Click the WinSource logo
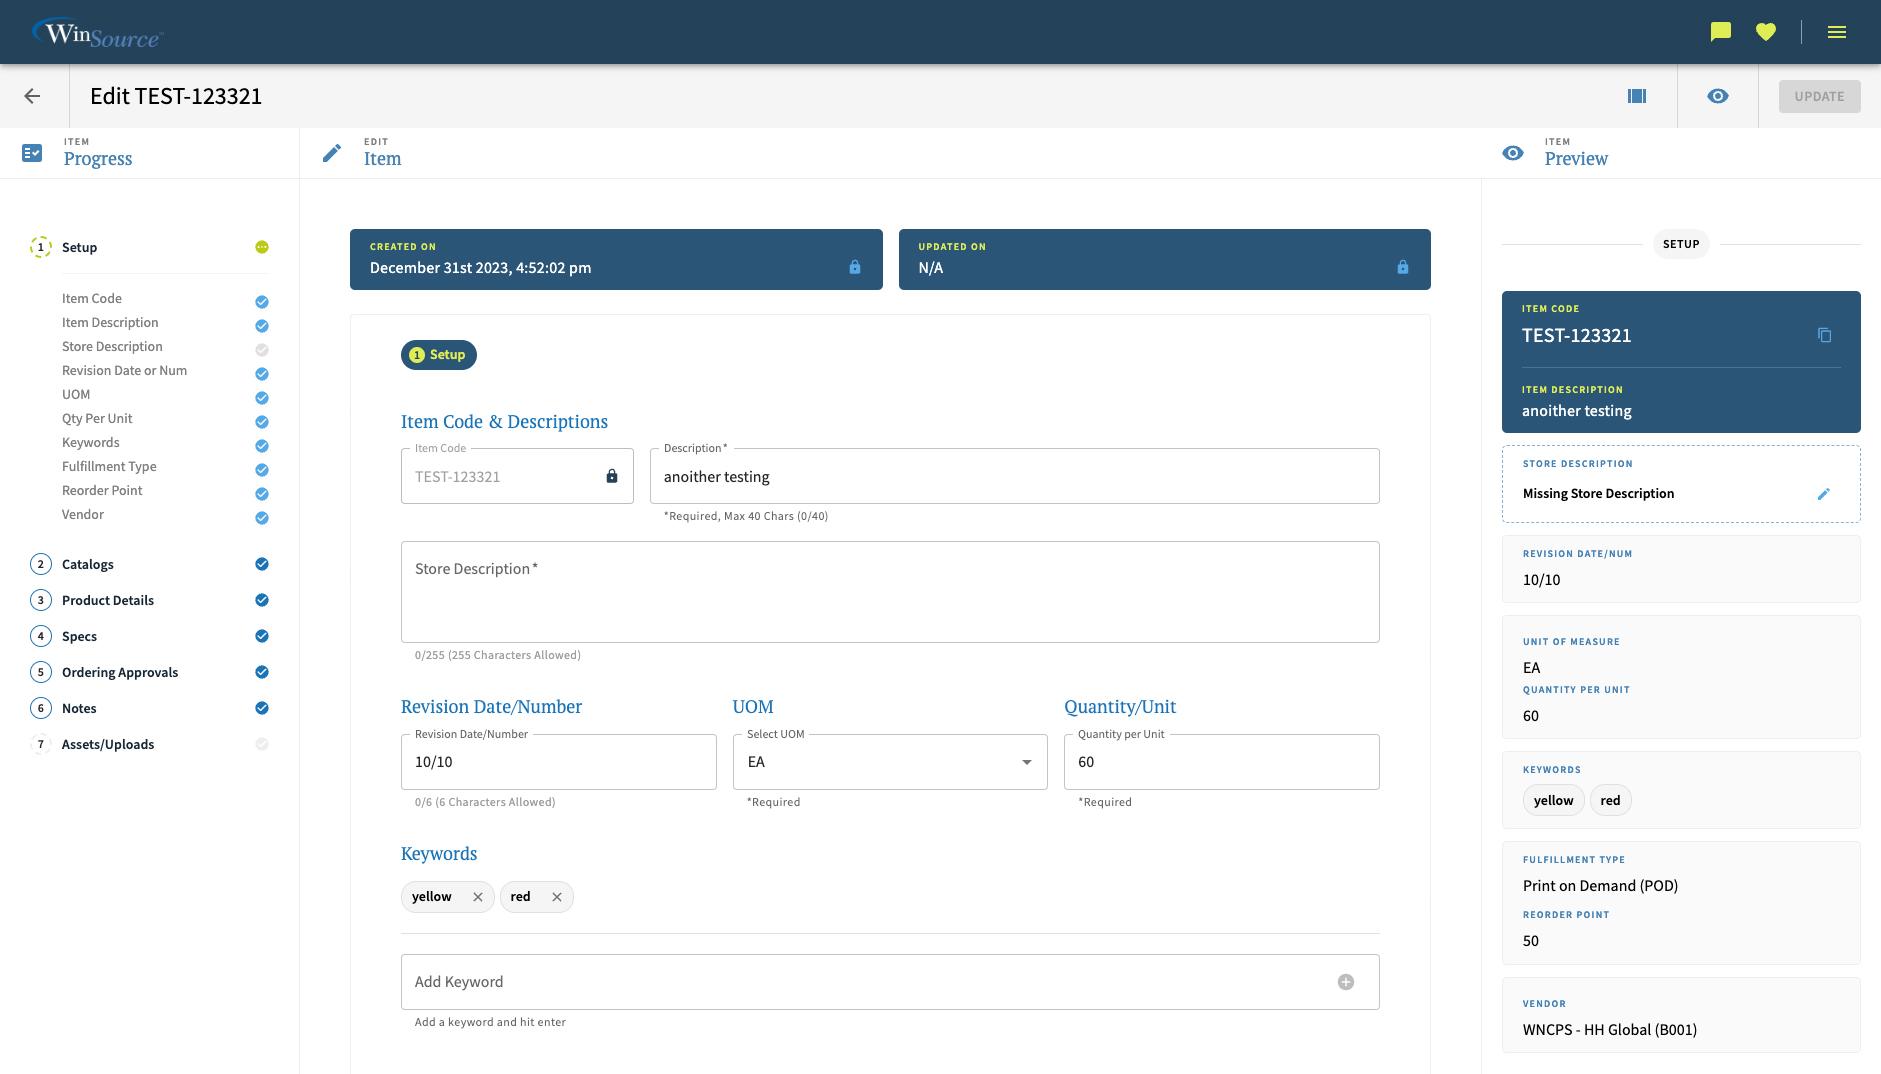Screen dimensions: 1881x1074 [97, 34]
